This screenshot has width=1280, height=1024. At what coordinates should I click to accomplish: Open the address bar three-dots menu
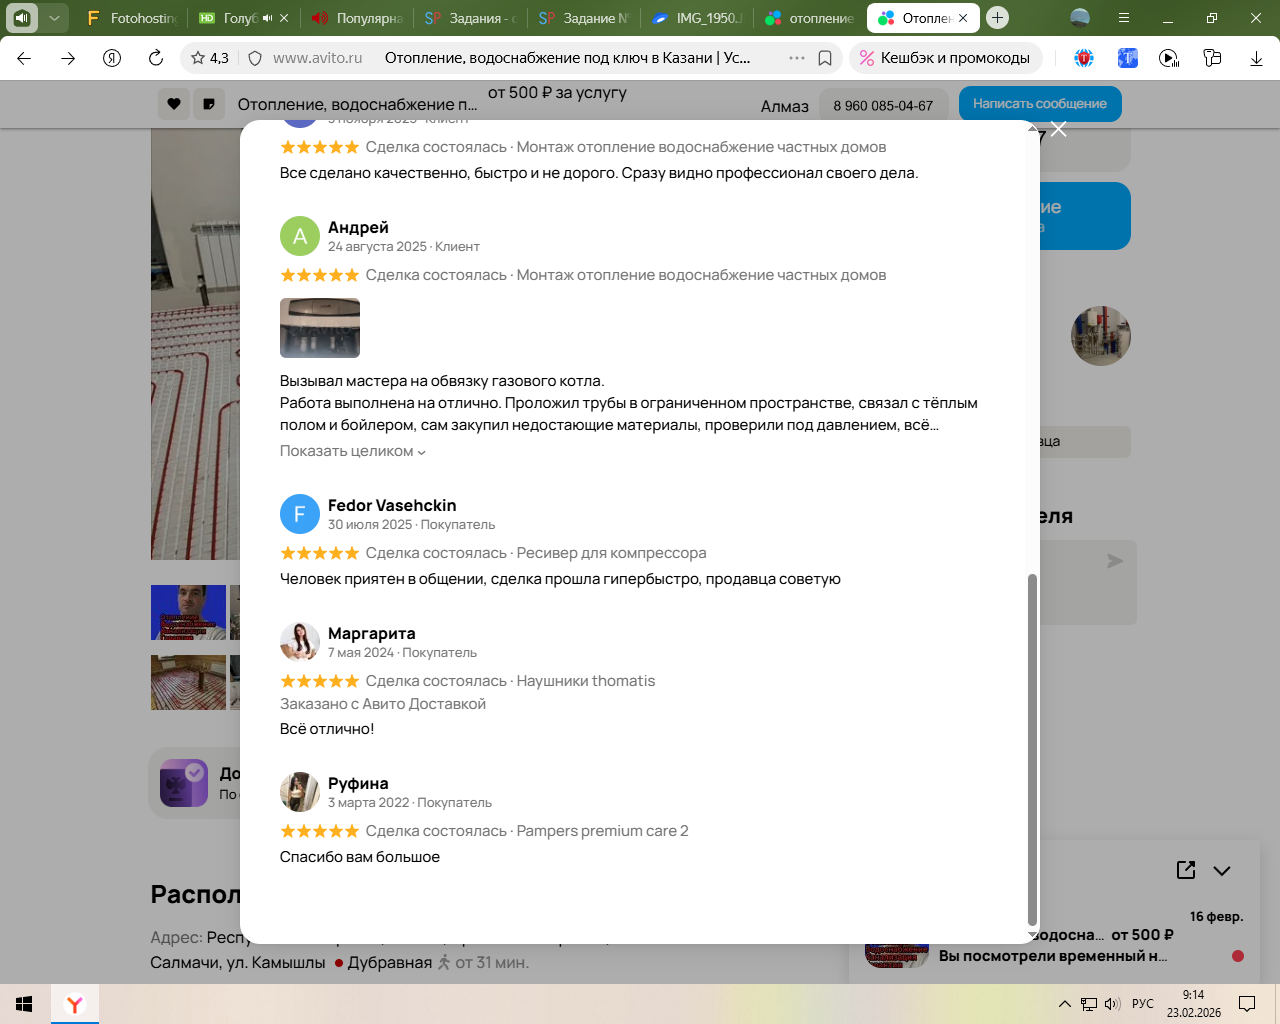797,58
